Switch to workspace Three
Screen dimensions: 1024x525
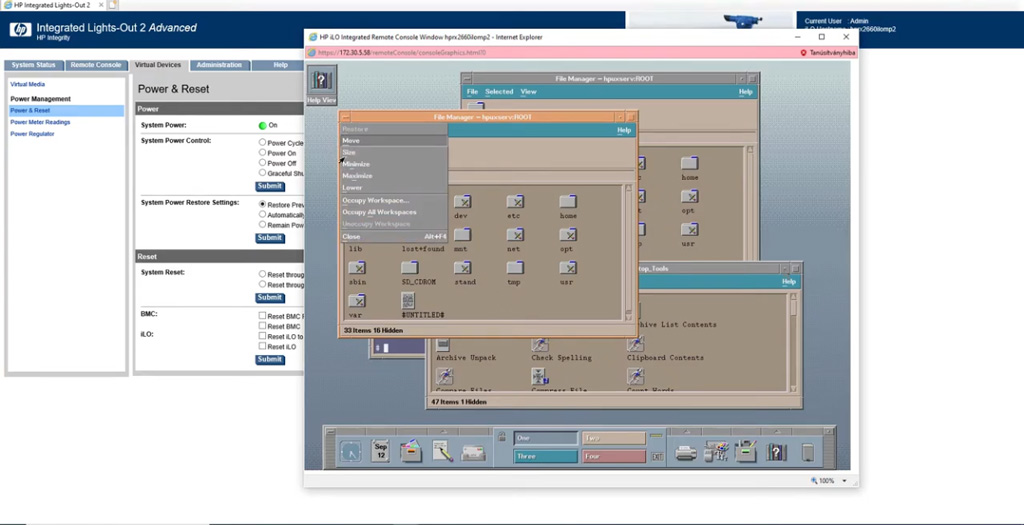(545, 456)
